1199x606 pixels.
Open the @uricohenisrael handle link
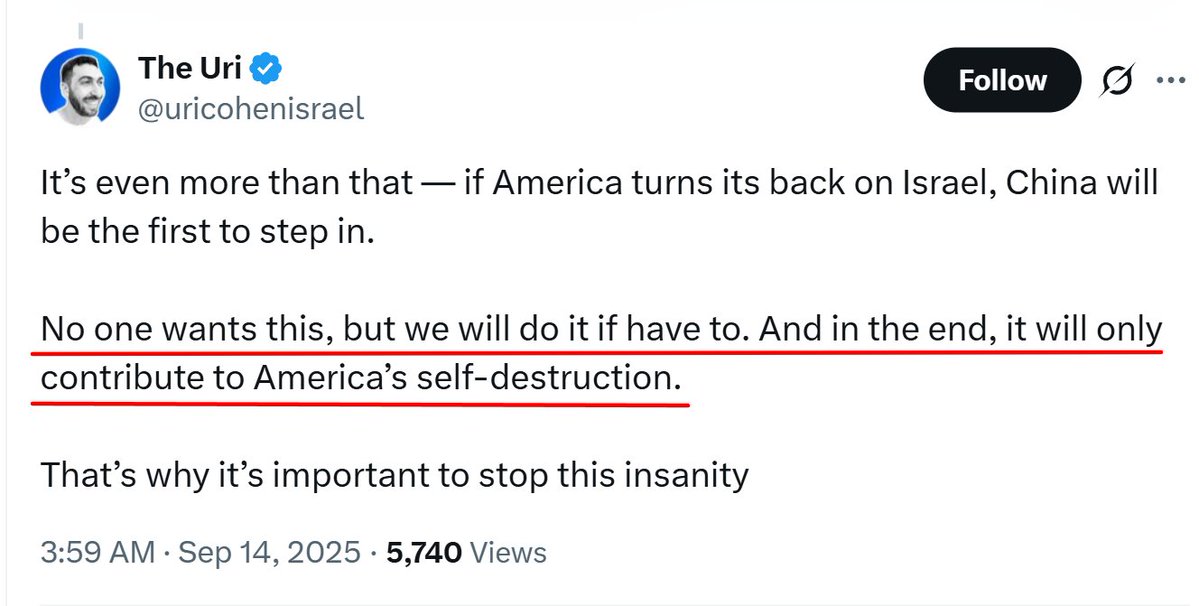tap(251, 108)
